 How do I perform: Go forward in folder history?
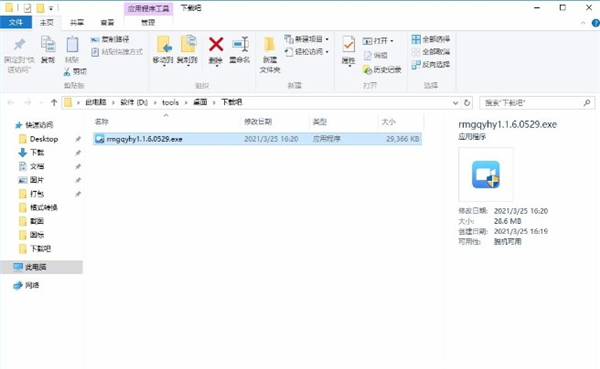(x=28, y=103)
